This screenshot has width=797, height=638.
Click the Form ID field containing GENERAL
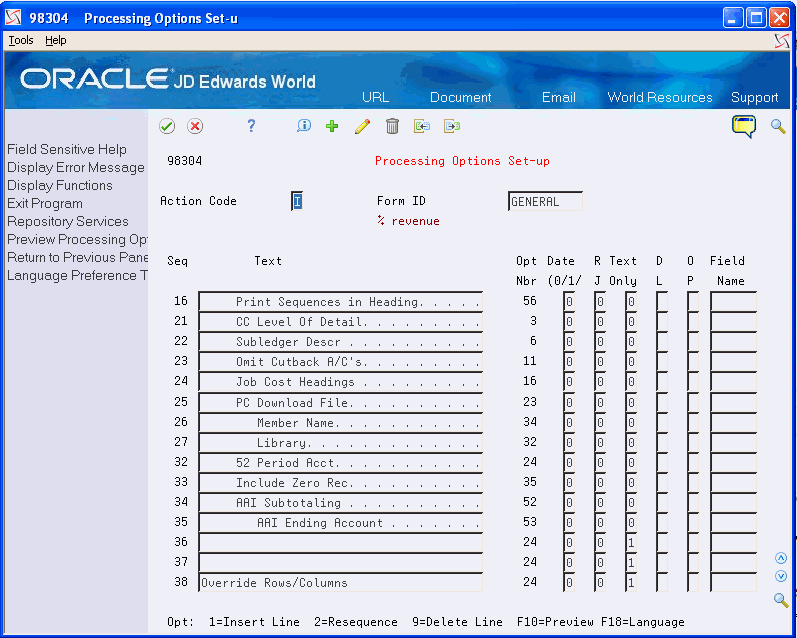pos(545,201)
